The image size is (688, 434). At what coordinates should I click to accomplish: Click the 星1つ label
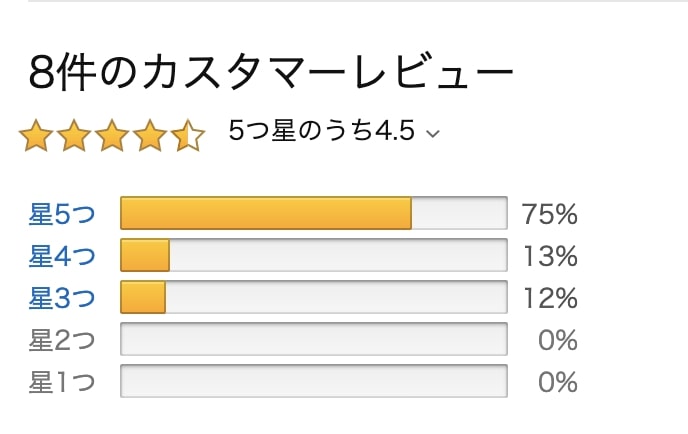pyautogui.click(x=62, y=382)
